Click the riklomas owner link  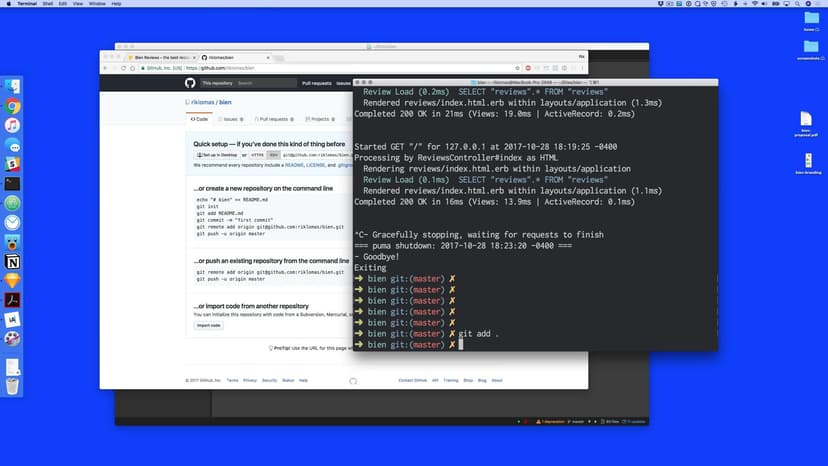pyautogui.click(x=200, y=102)
